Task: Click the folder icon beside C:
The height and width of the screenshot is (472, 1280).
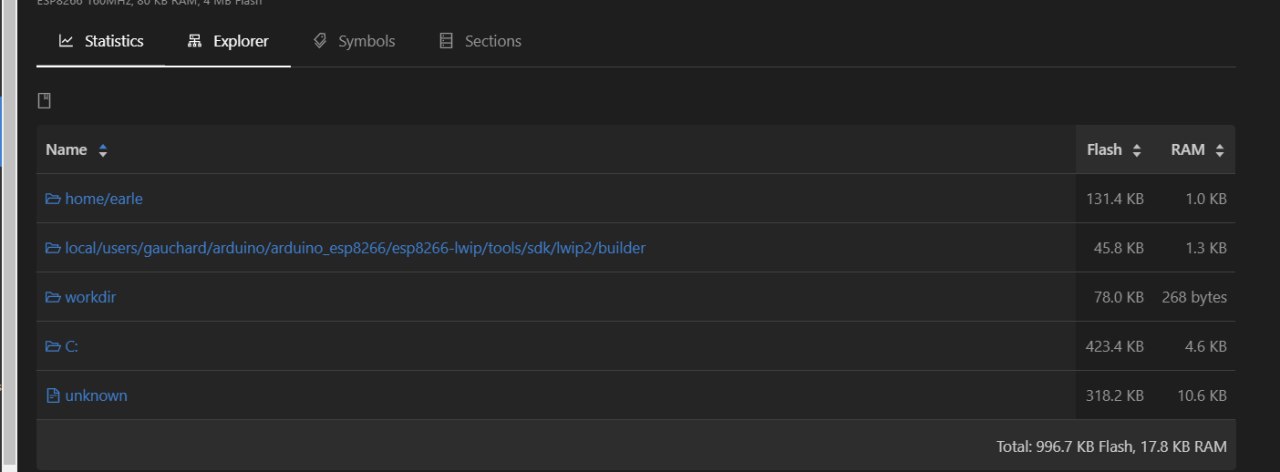Action: coord(53,346)
